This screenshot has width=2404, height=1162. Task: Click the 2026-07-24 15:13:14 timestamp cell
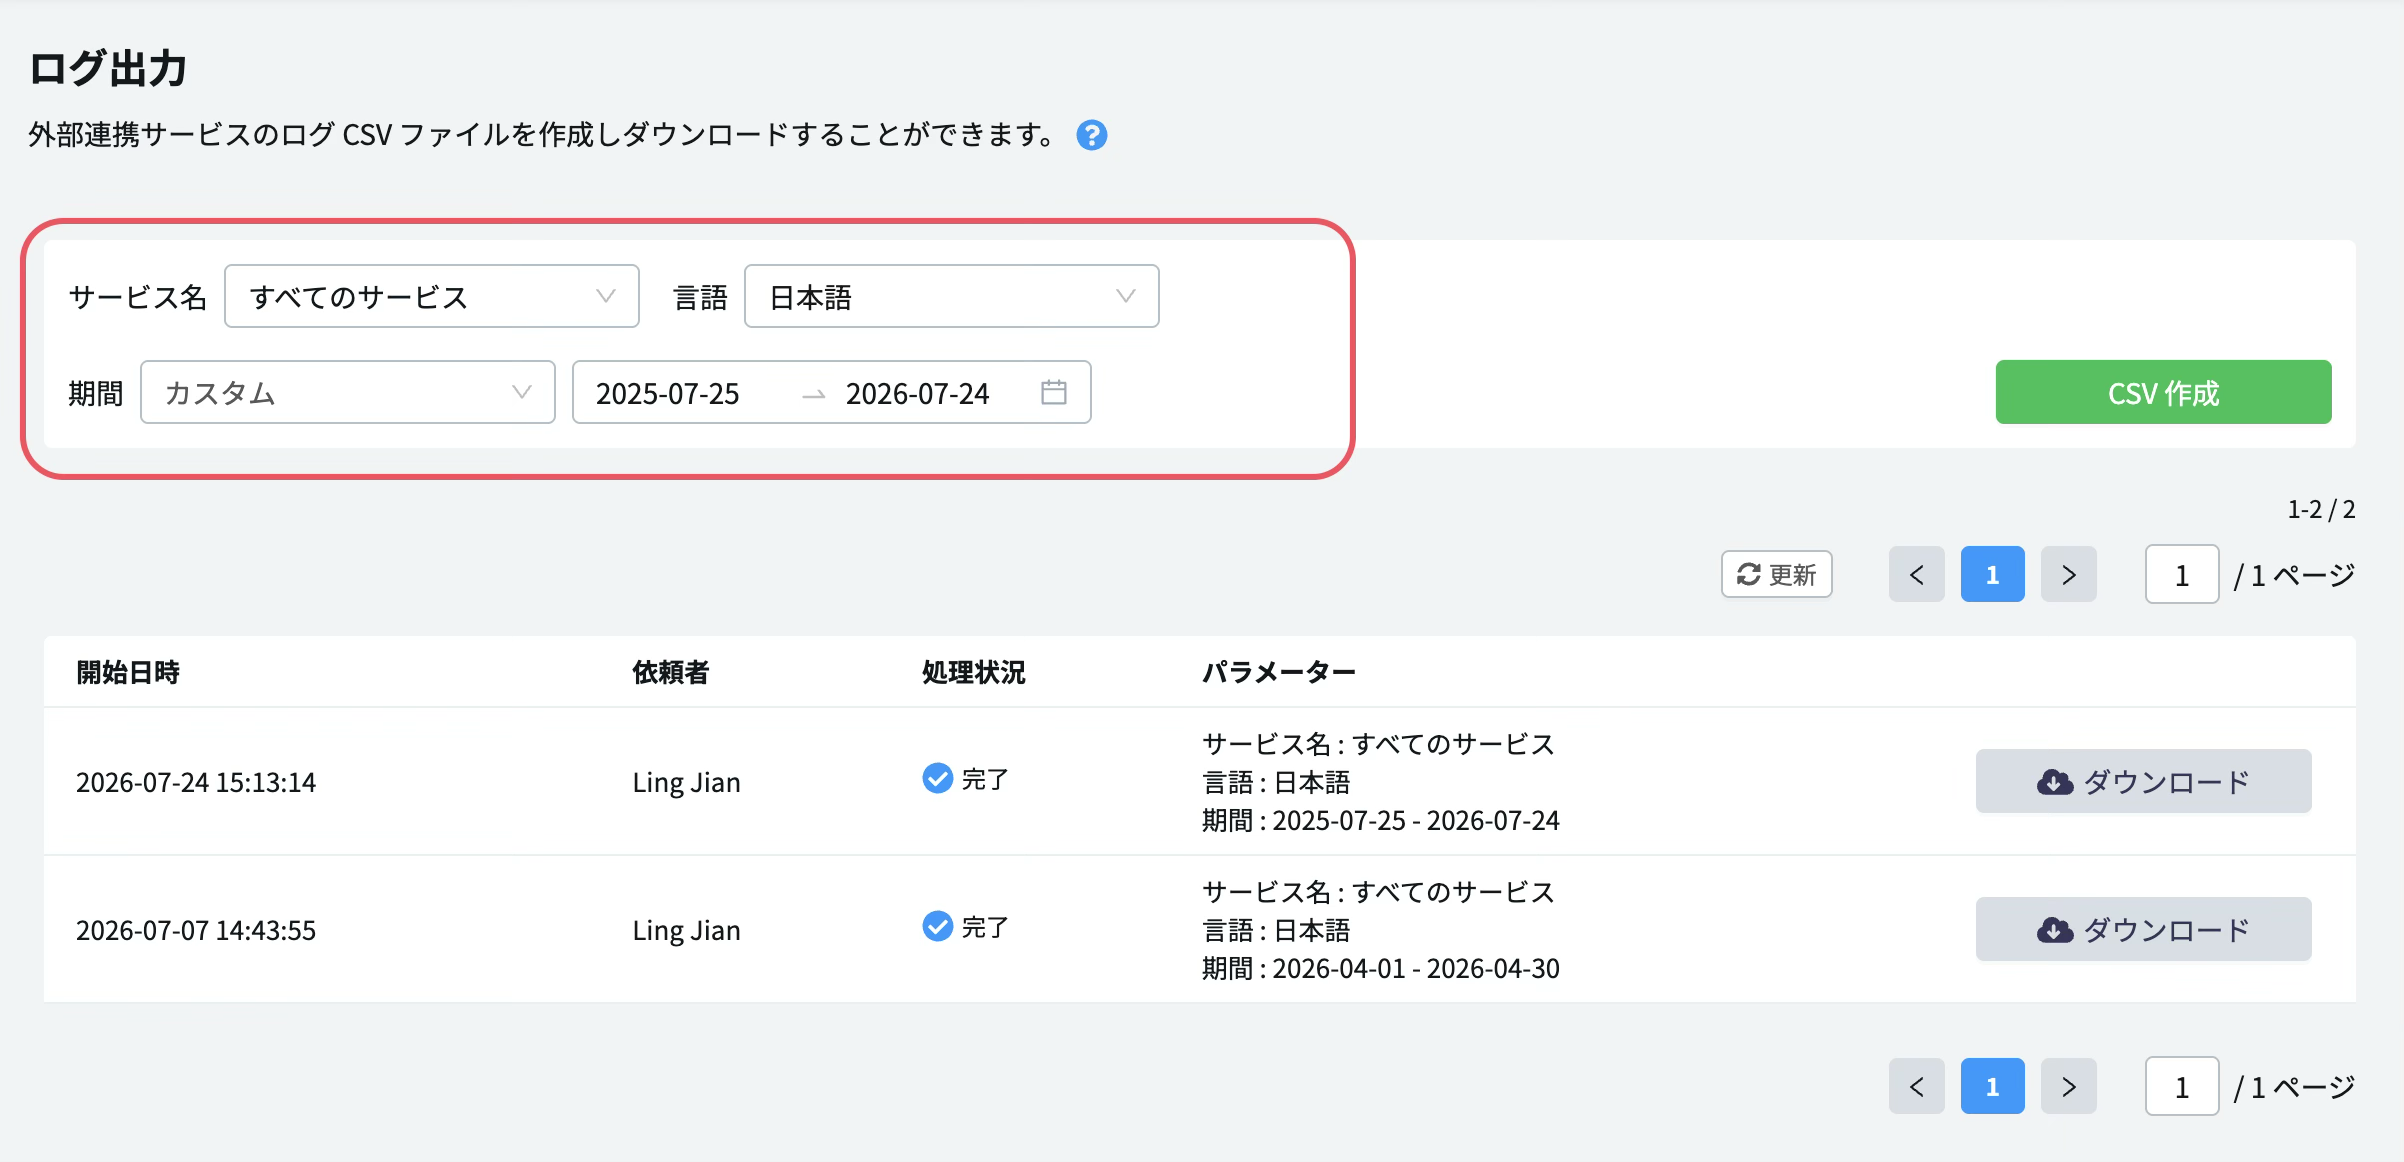pos(196,782)
